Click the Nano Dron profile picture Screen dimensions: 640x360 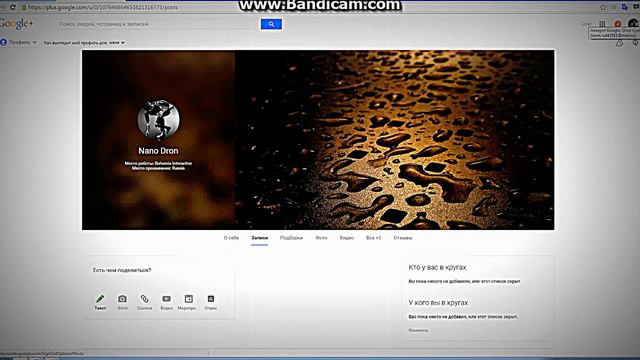[158, 120]
